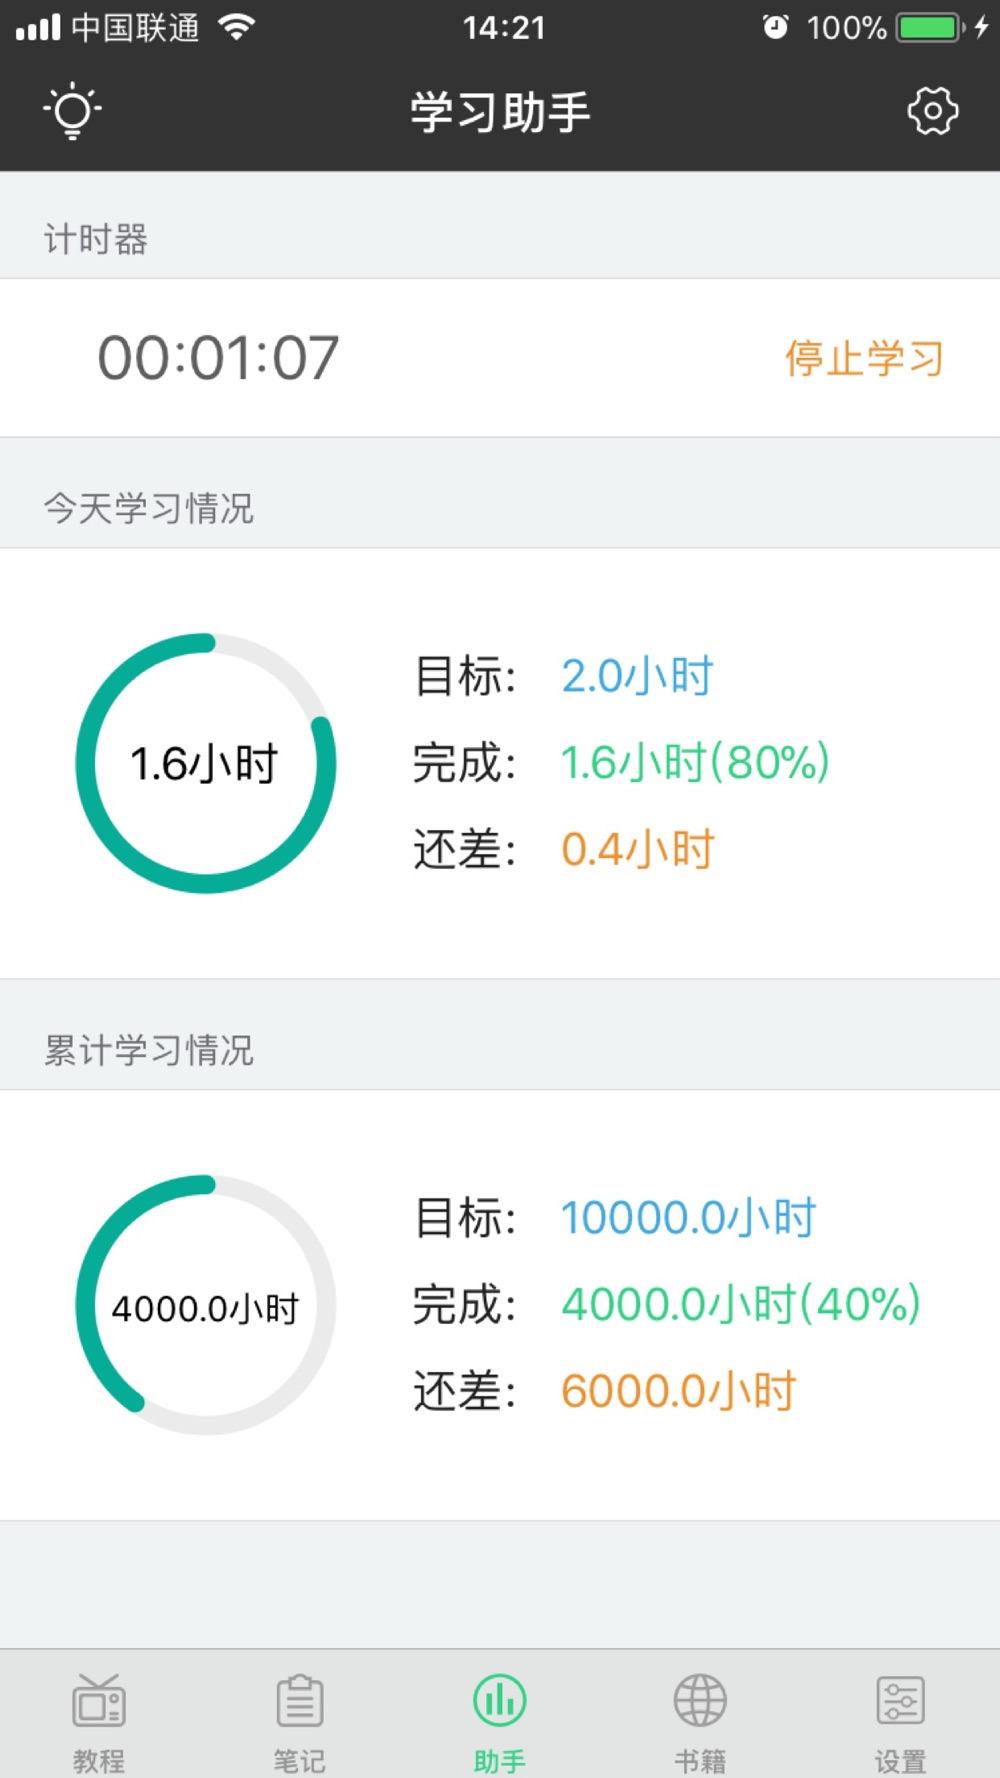This screenshot has width=1000, height=1778.
Task: Select the 助手 bar-chart icon
Action: [x=500, y=1700]
